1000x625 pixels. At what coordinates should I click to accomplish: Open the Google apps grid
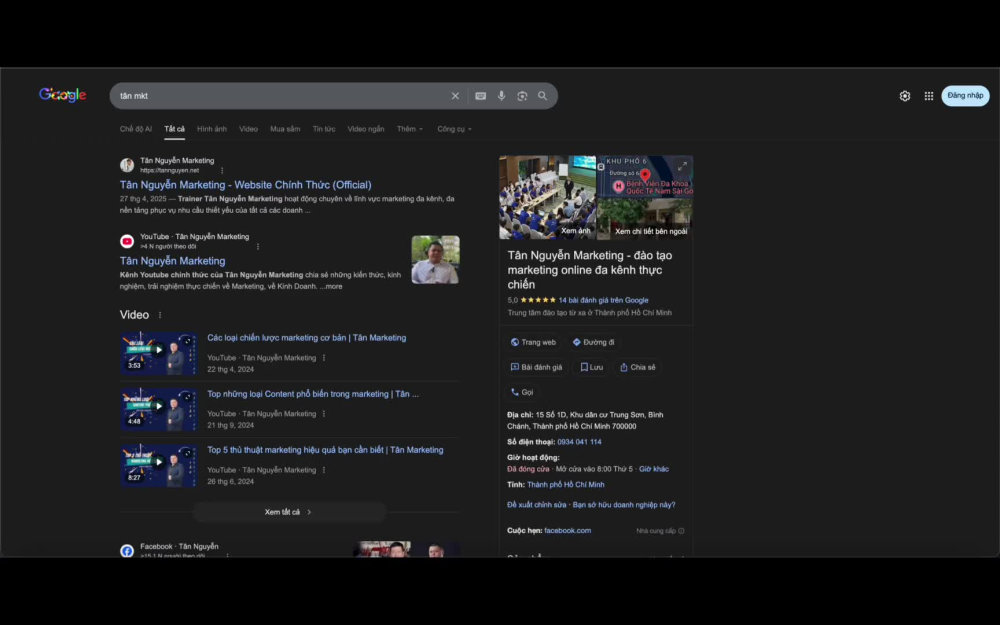929,96
